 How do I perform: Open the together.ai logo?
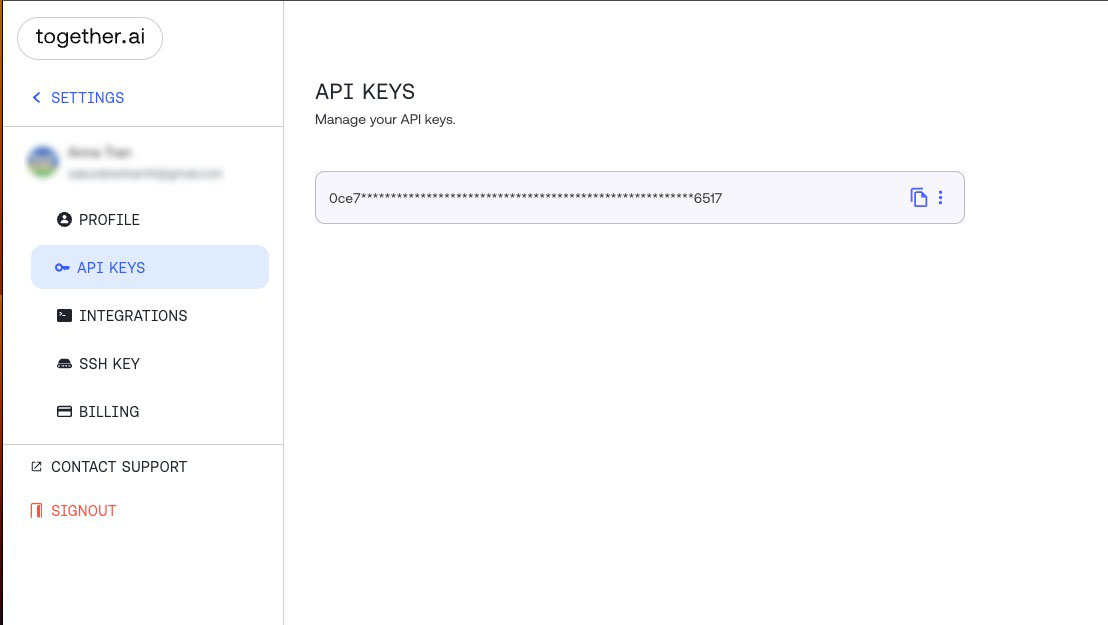click(90, 37)
